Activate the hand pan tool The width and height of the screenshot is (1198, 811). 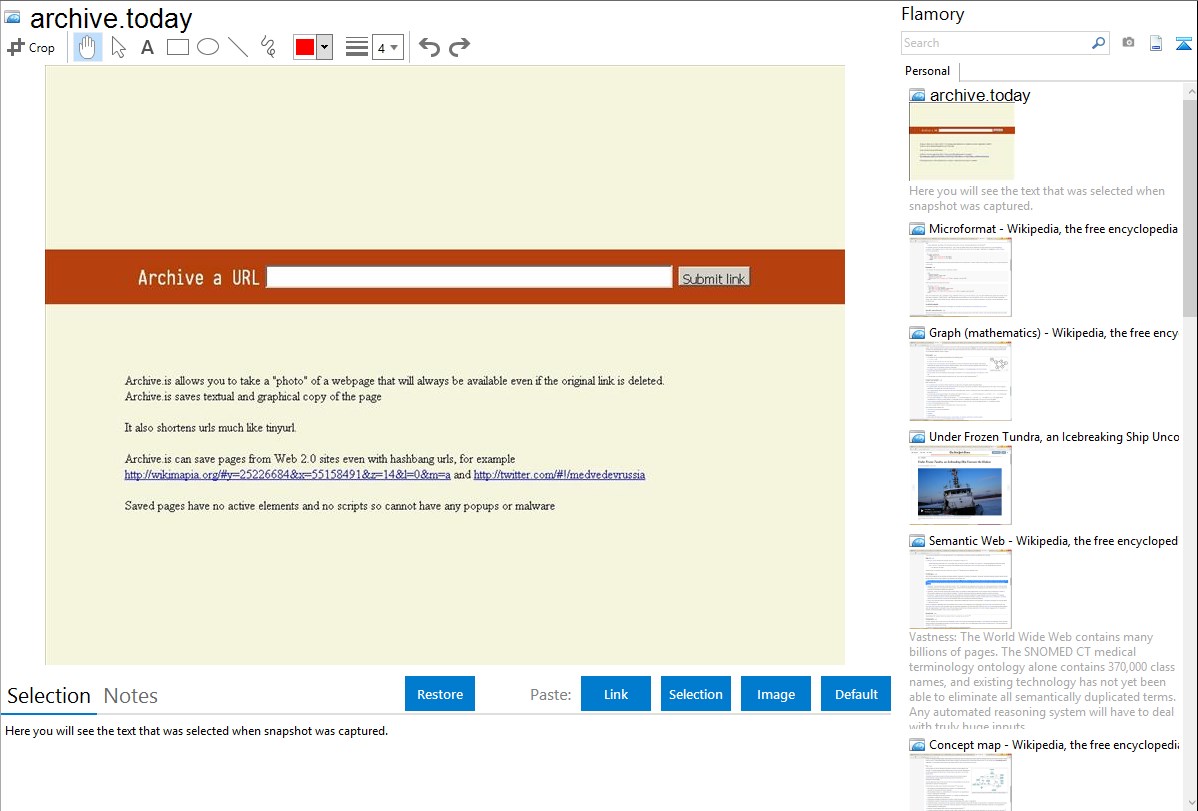click(x=87, y=47)
